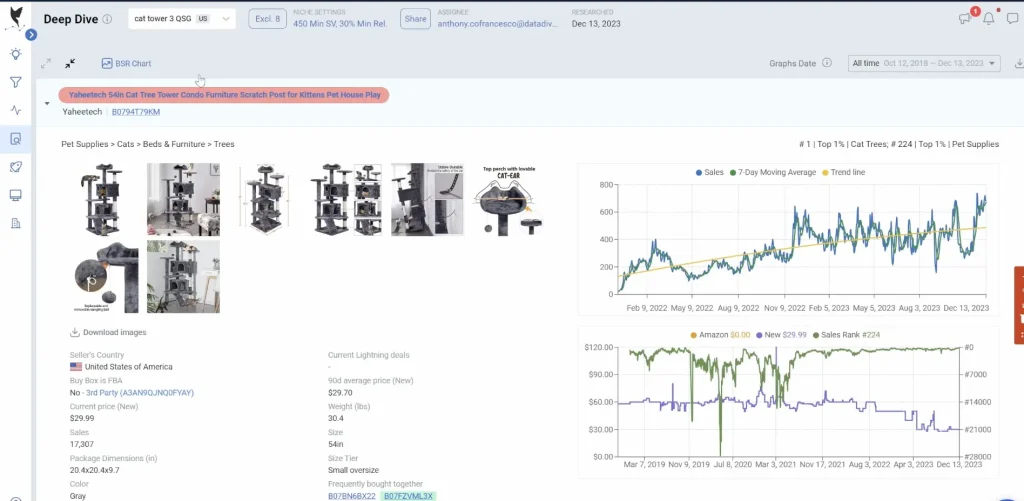Open the lightbulb ideas icon in sidebar

pyautogui.click(x=15, y=55)
